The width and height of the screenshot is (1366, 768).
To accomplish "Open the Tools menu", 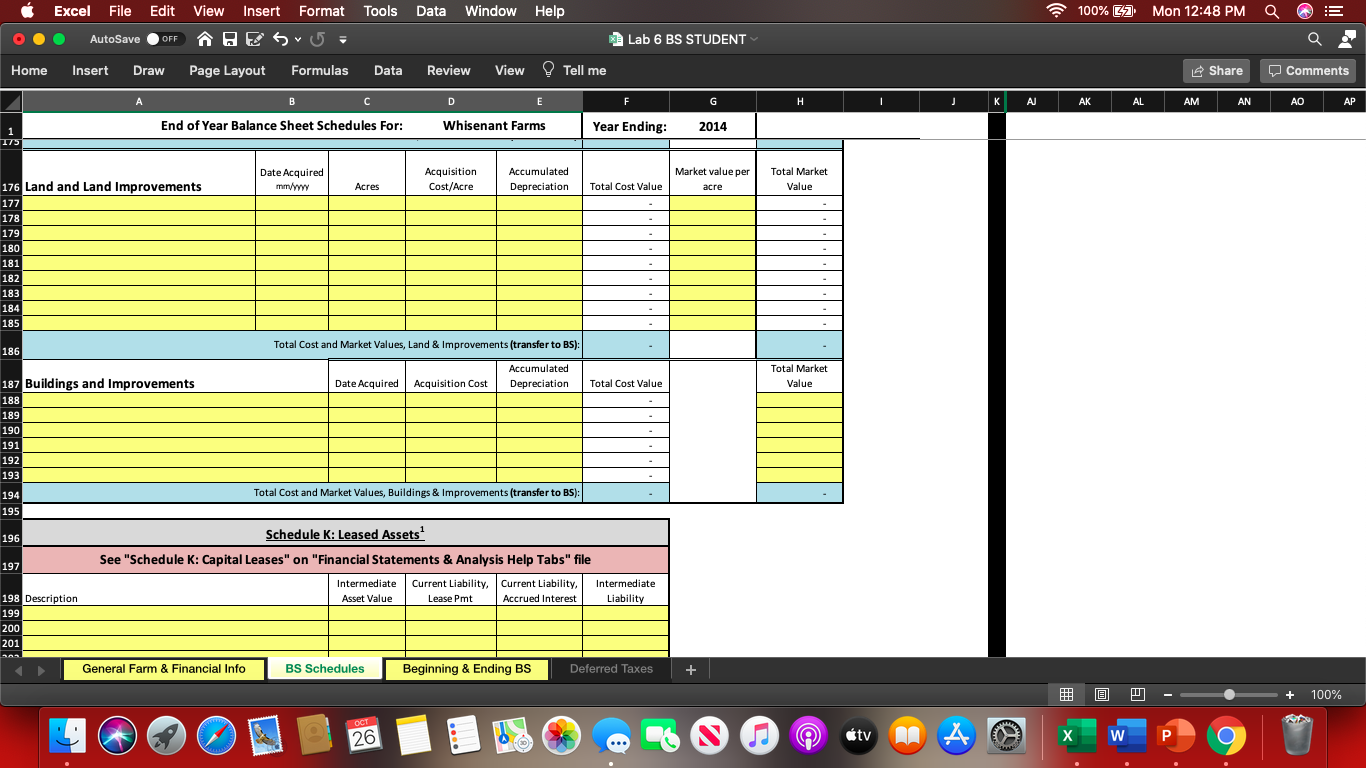I will pos(380,11).
